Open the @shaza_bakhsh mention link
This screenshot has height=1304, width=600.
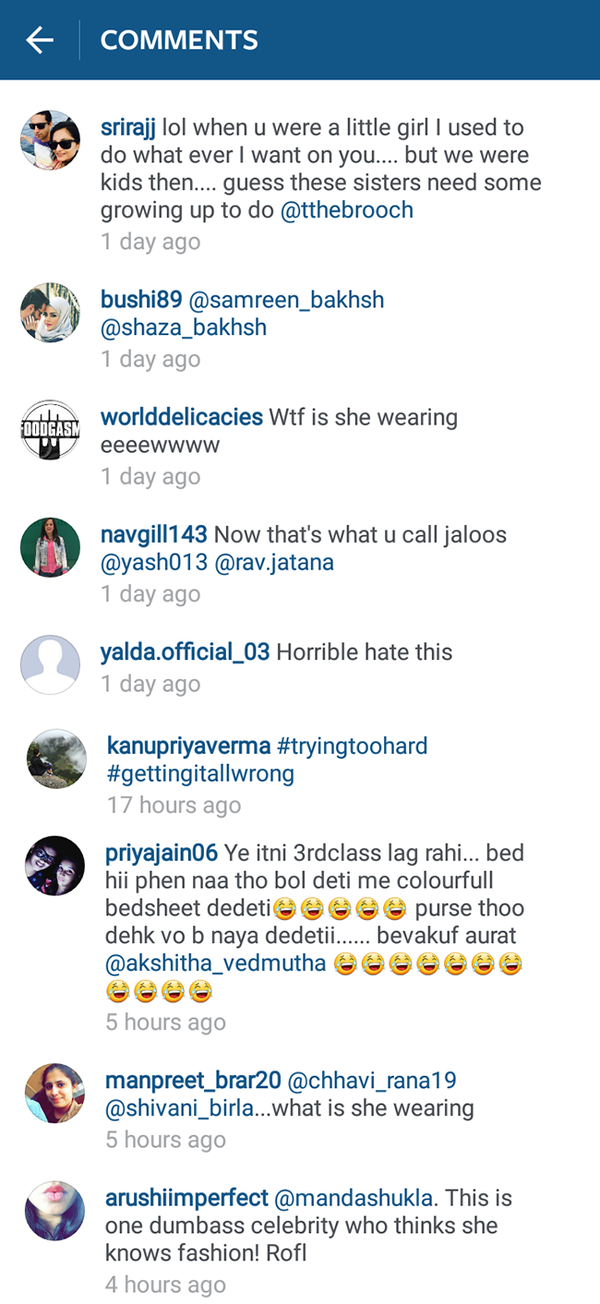184,328
